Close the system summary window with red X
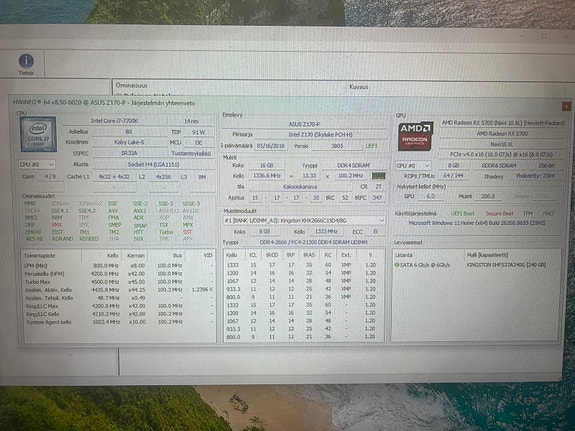The height and width of the screenshot is (431, 575). [566, 106]
